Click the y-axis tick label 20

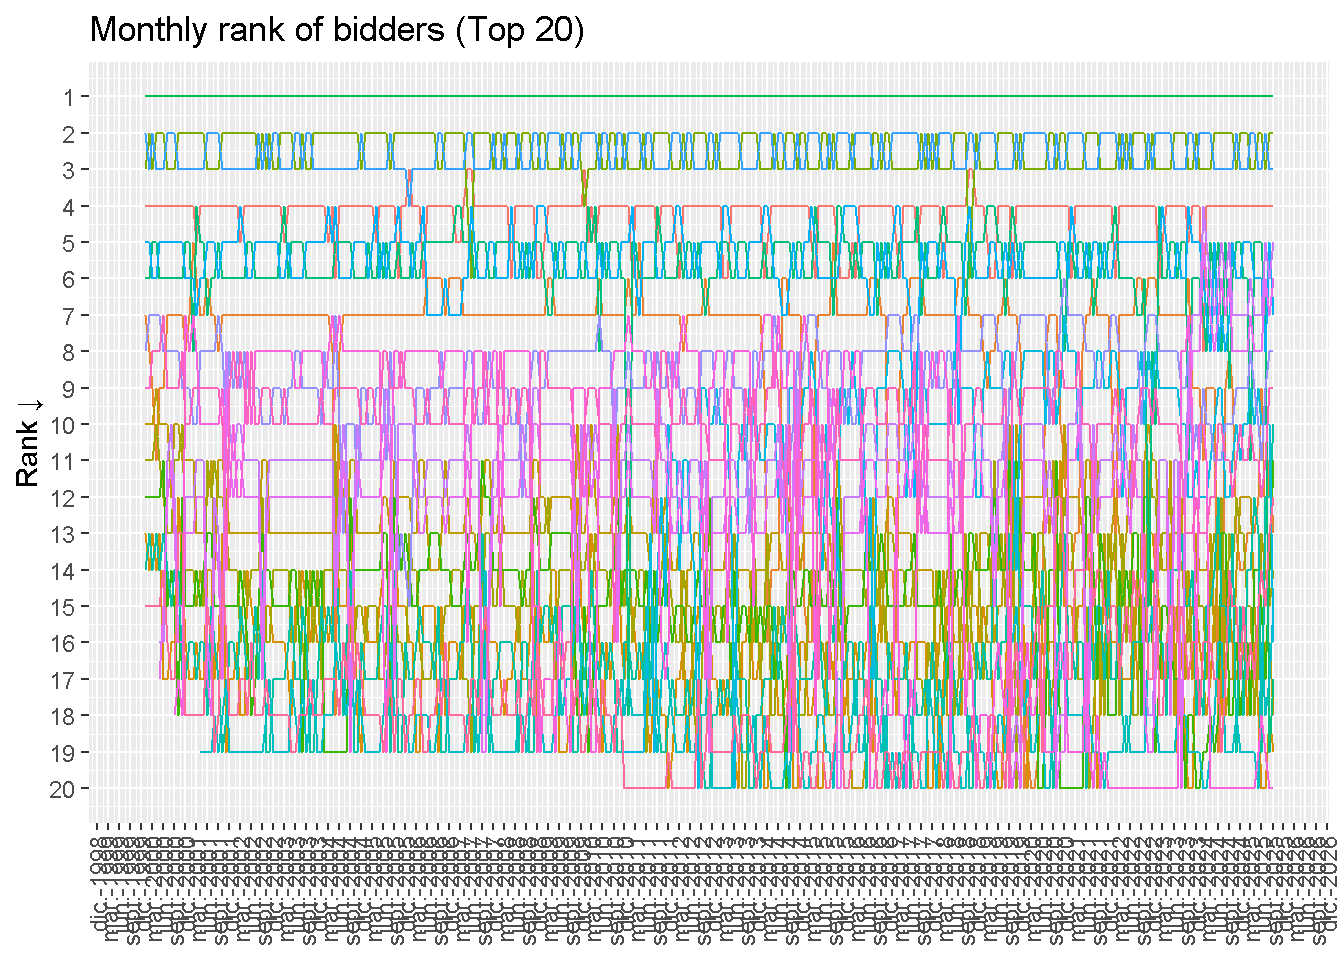[x=62, y=789]
